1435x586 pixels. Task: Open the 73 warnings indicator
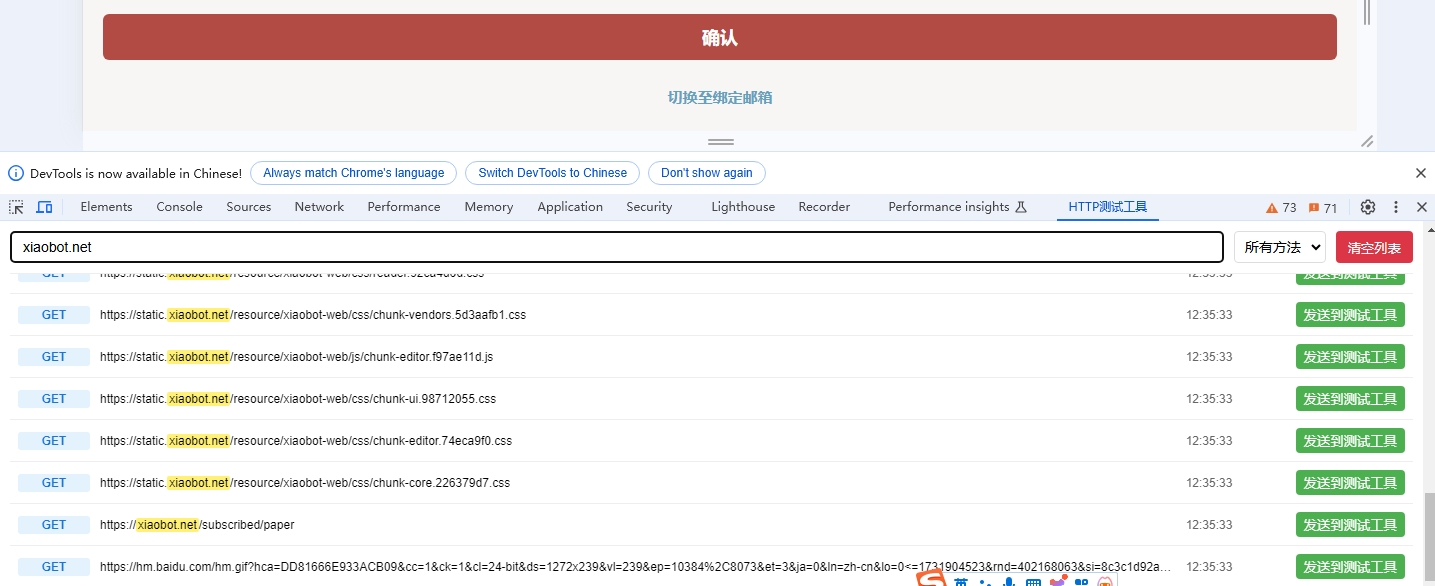1281,208
